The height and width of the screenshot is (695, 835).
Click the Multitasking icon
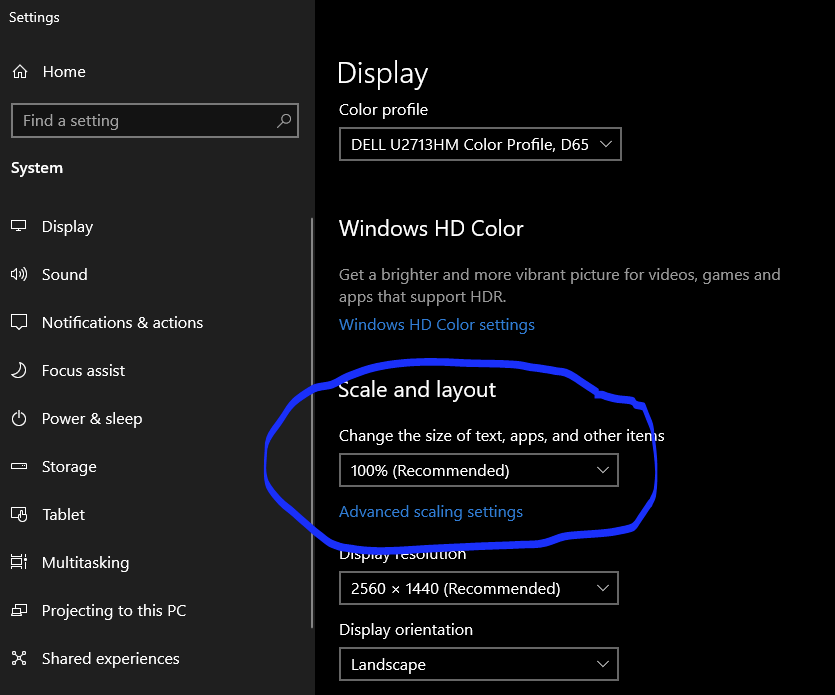19,563
